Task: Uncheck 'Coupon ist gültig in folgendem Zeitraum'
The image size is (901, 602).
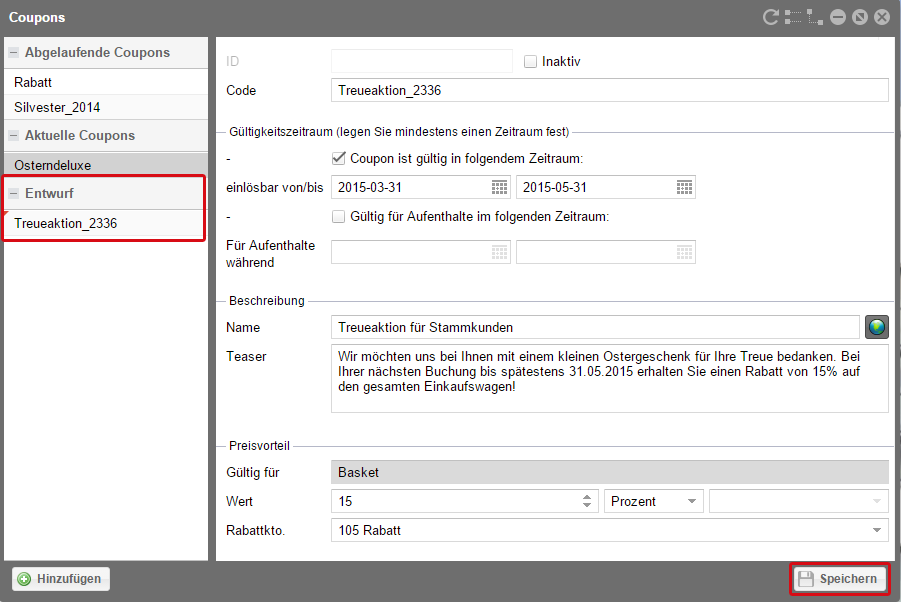Action: 339,158
